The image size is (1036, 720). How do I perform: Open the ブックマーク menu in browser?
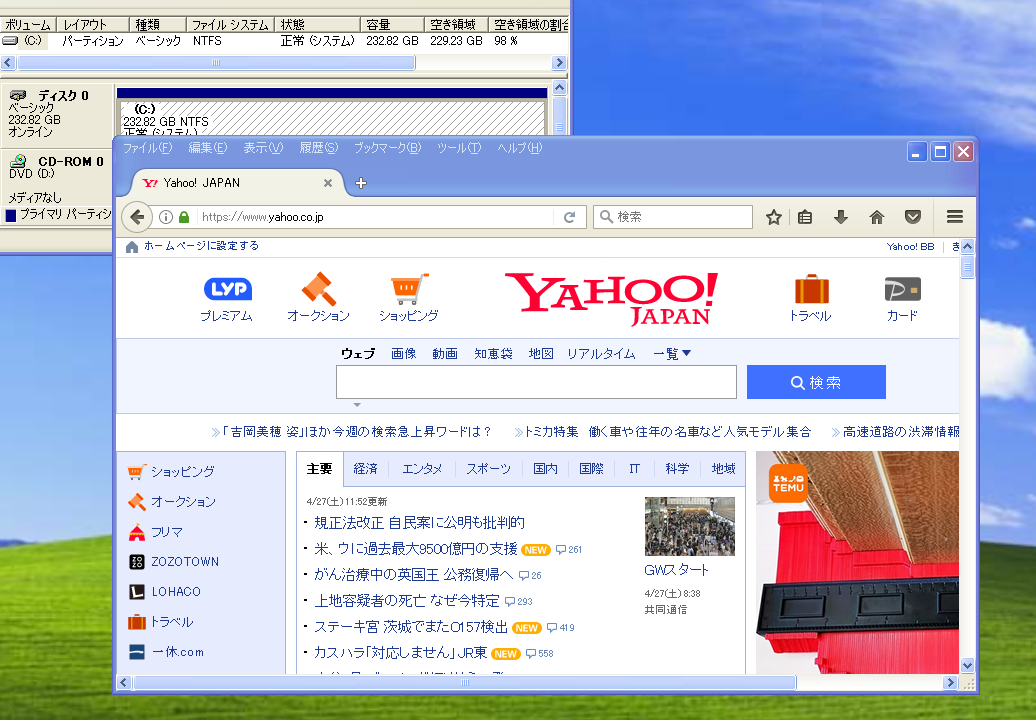(387, 148)
